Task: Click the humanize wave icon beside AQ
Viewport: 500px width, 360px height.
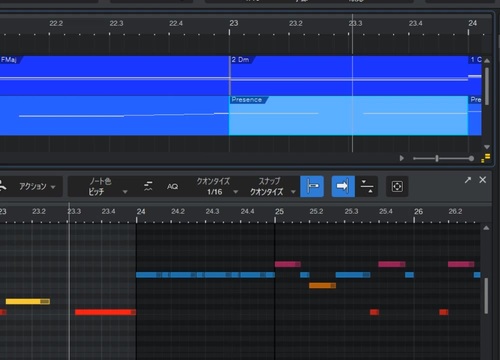Action: tap(148, 186)
